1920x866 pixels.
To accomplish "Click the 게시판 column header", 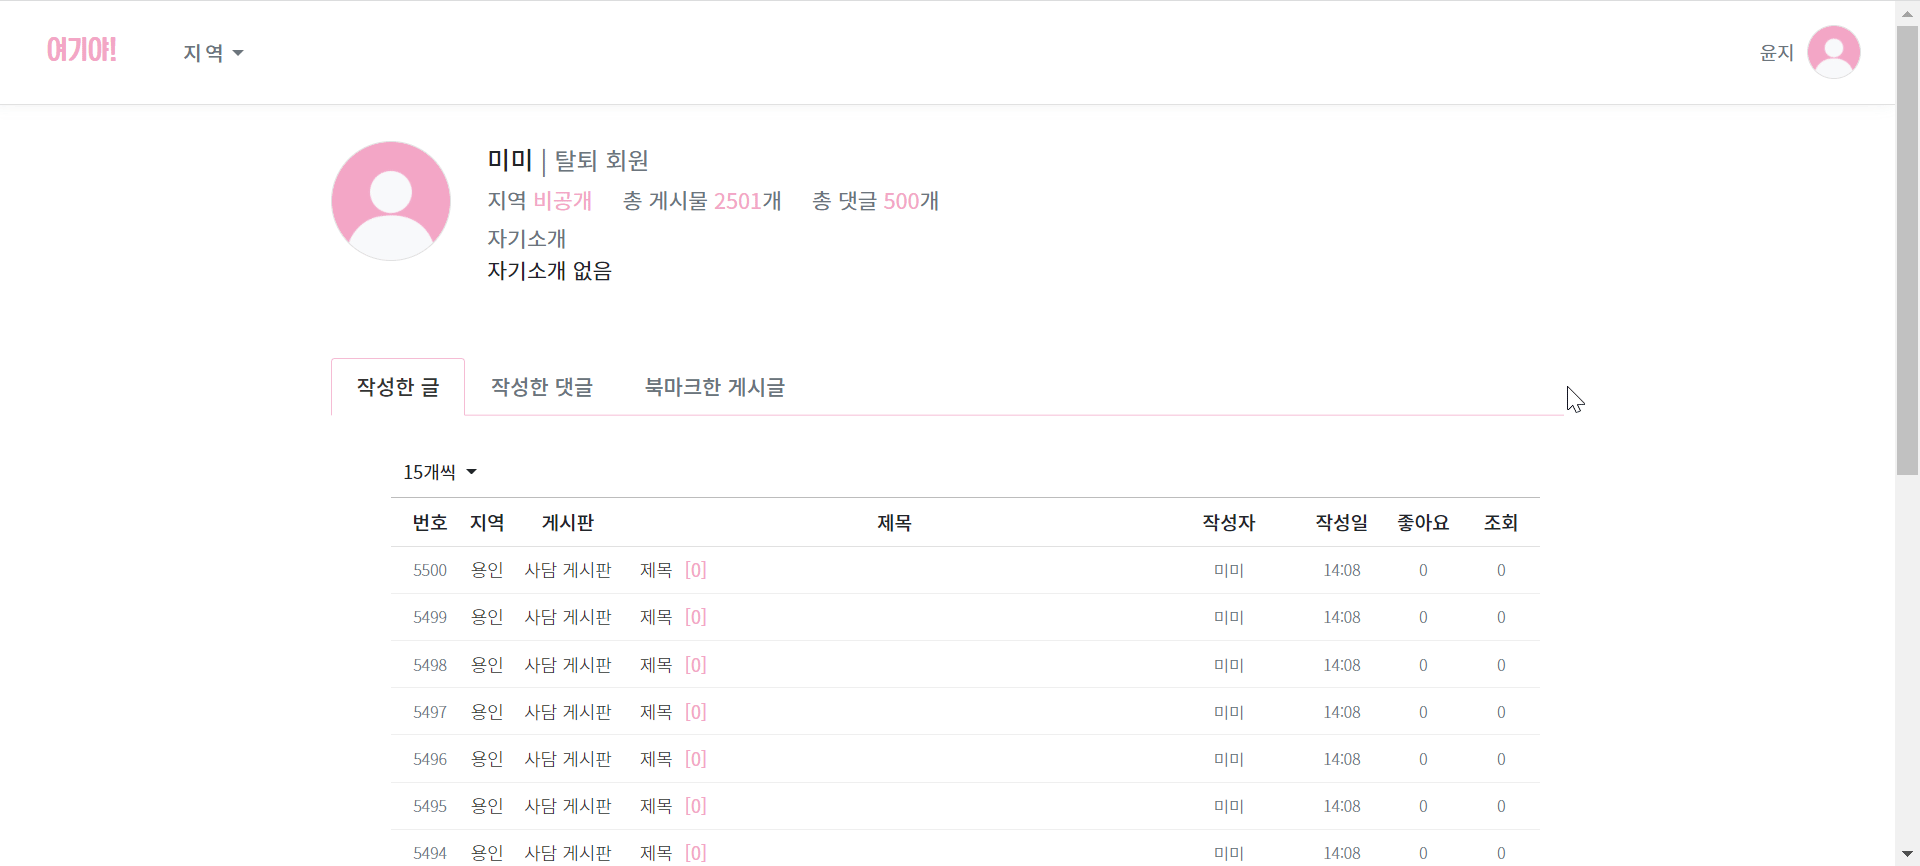I will click(568, 522).
